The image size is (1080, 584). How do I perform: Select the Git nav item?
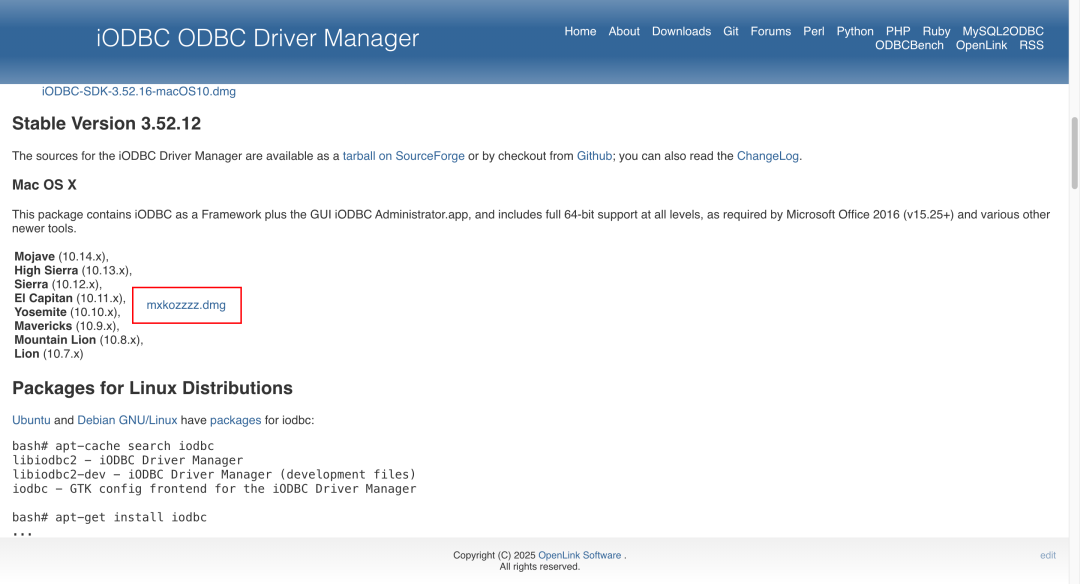point(731,31)
